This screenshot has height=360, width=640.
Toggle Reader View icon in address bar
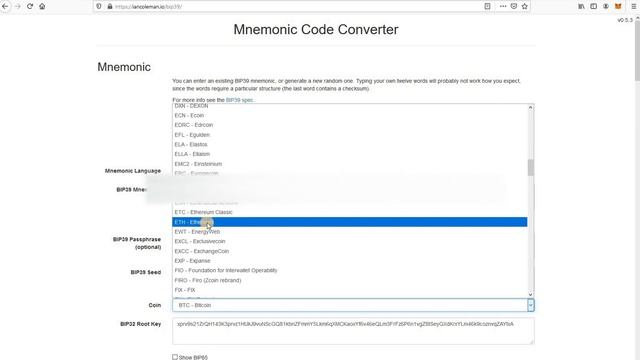pos(487,6)
